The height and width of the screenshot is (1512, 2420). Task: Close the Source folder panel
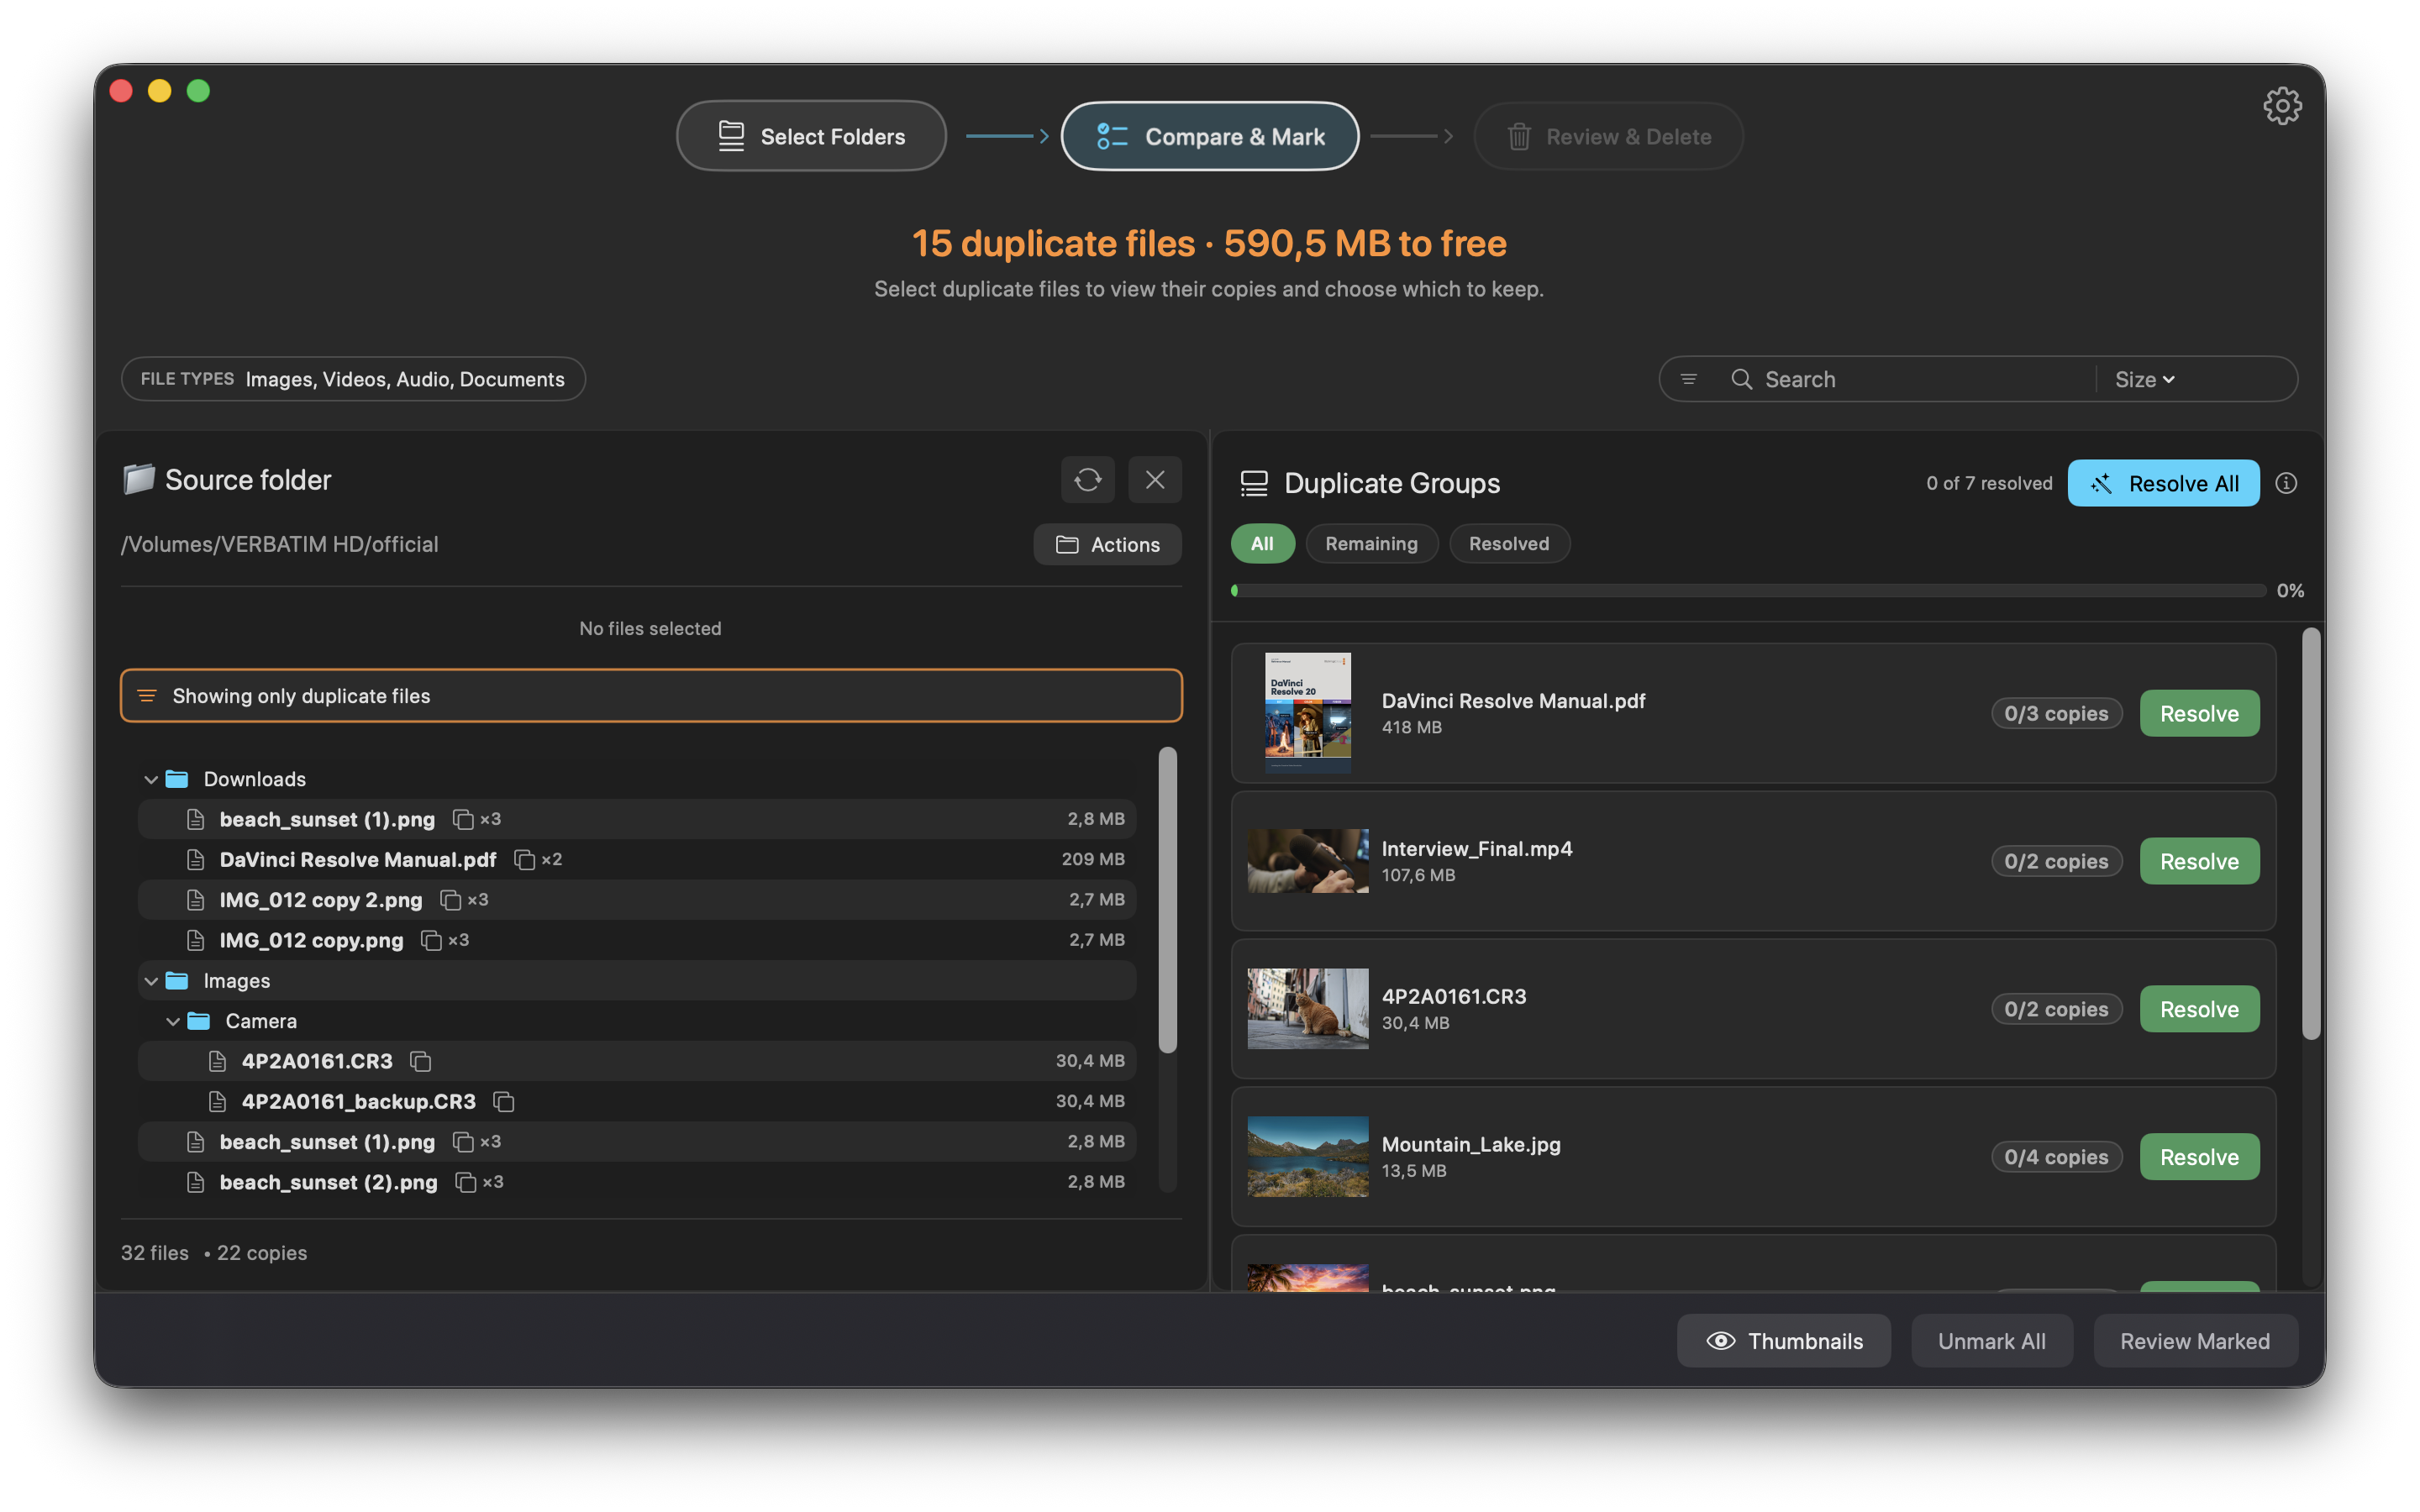(1155, 480)
